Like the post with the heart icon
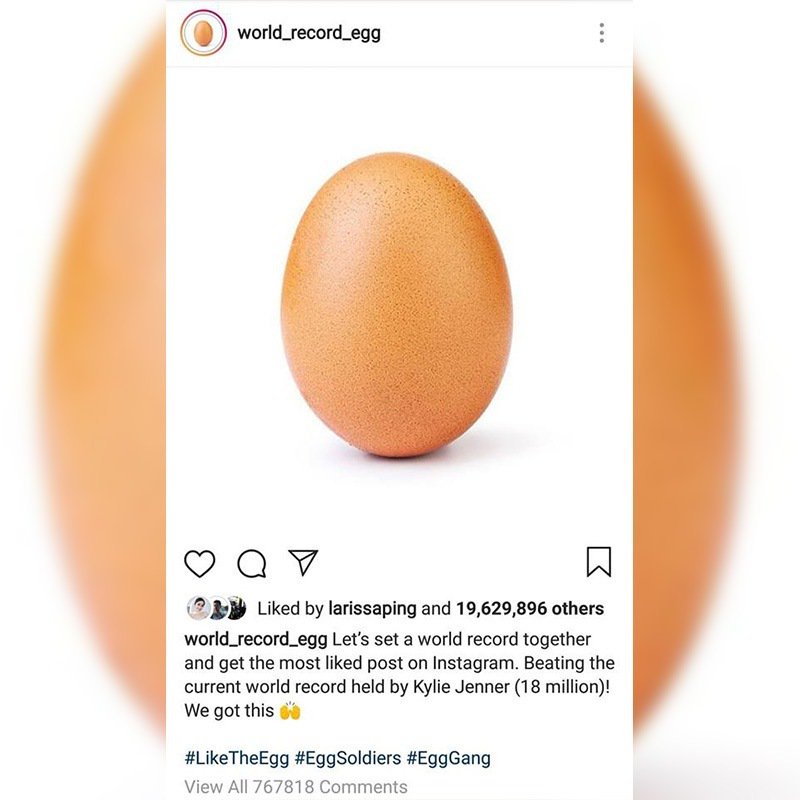The image size is (800, 800). tap(199, 563)
